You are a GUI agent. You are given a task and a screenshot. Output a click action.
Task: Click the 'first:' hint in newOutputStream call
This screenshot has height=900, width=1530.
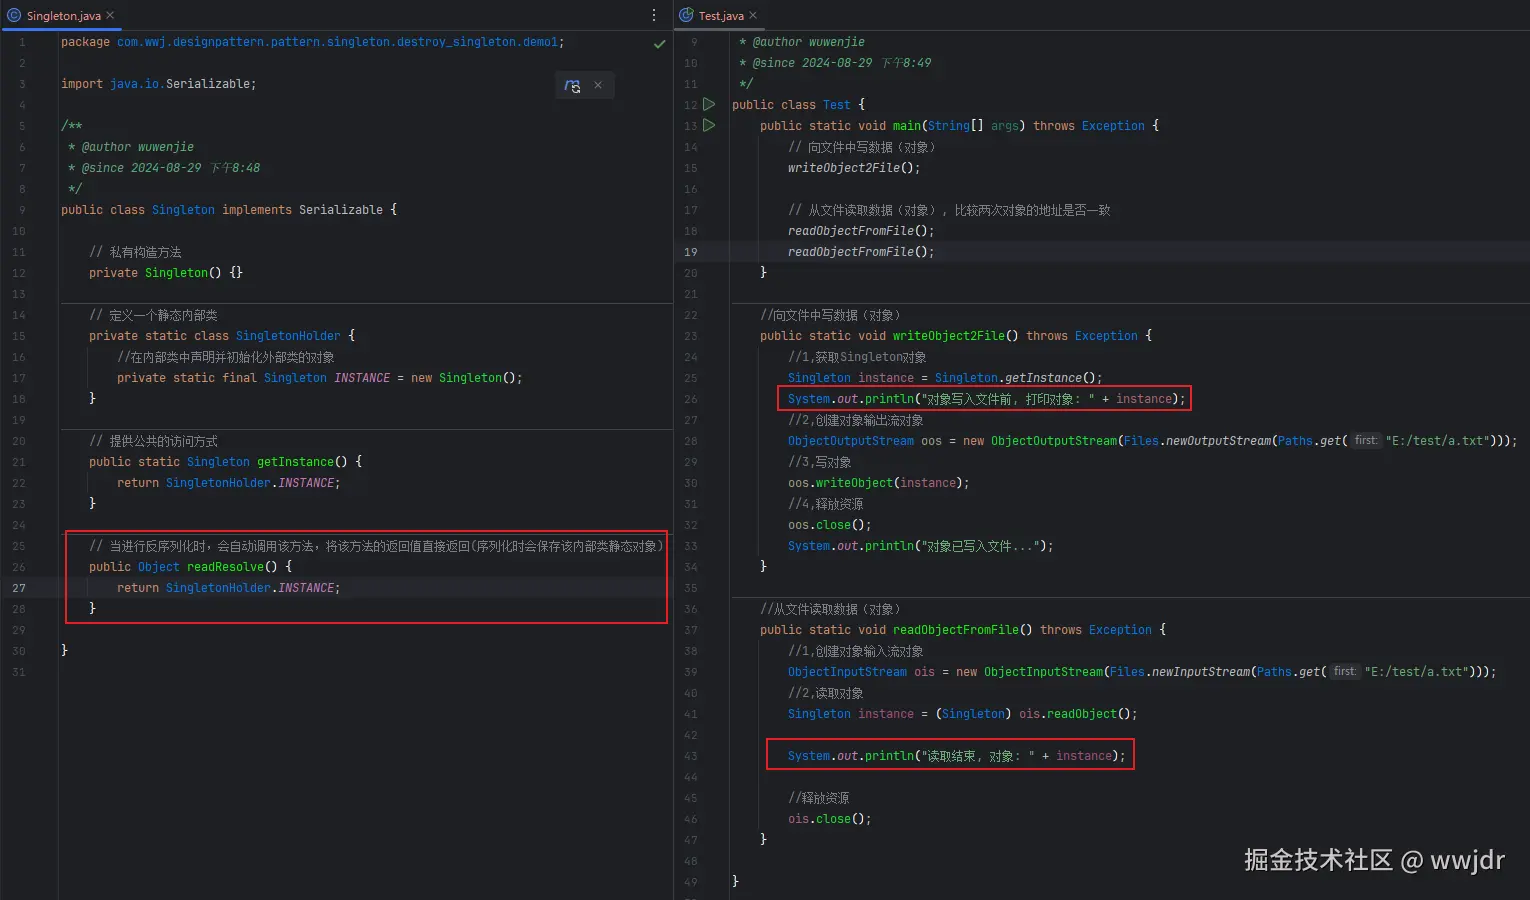pos(1366,440)
